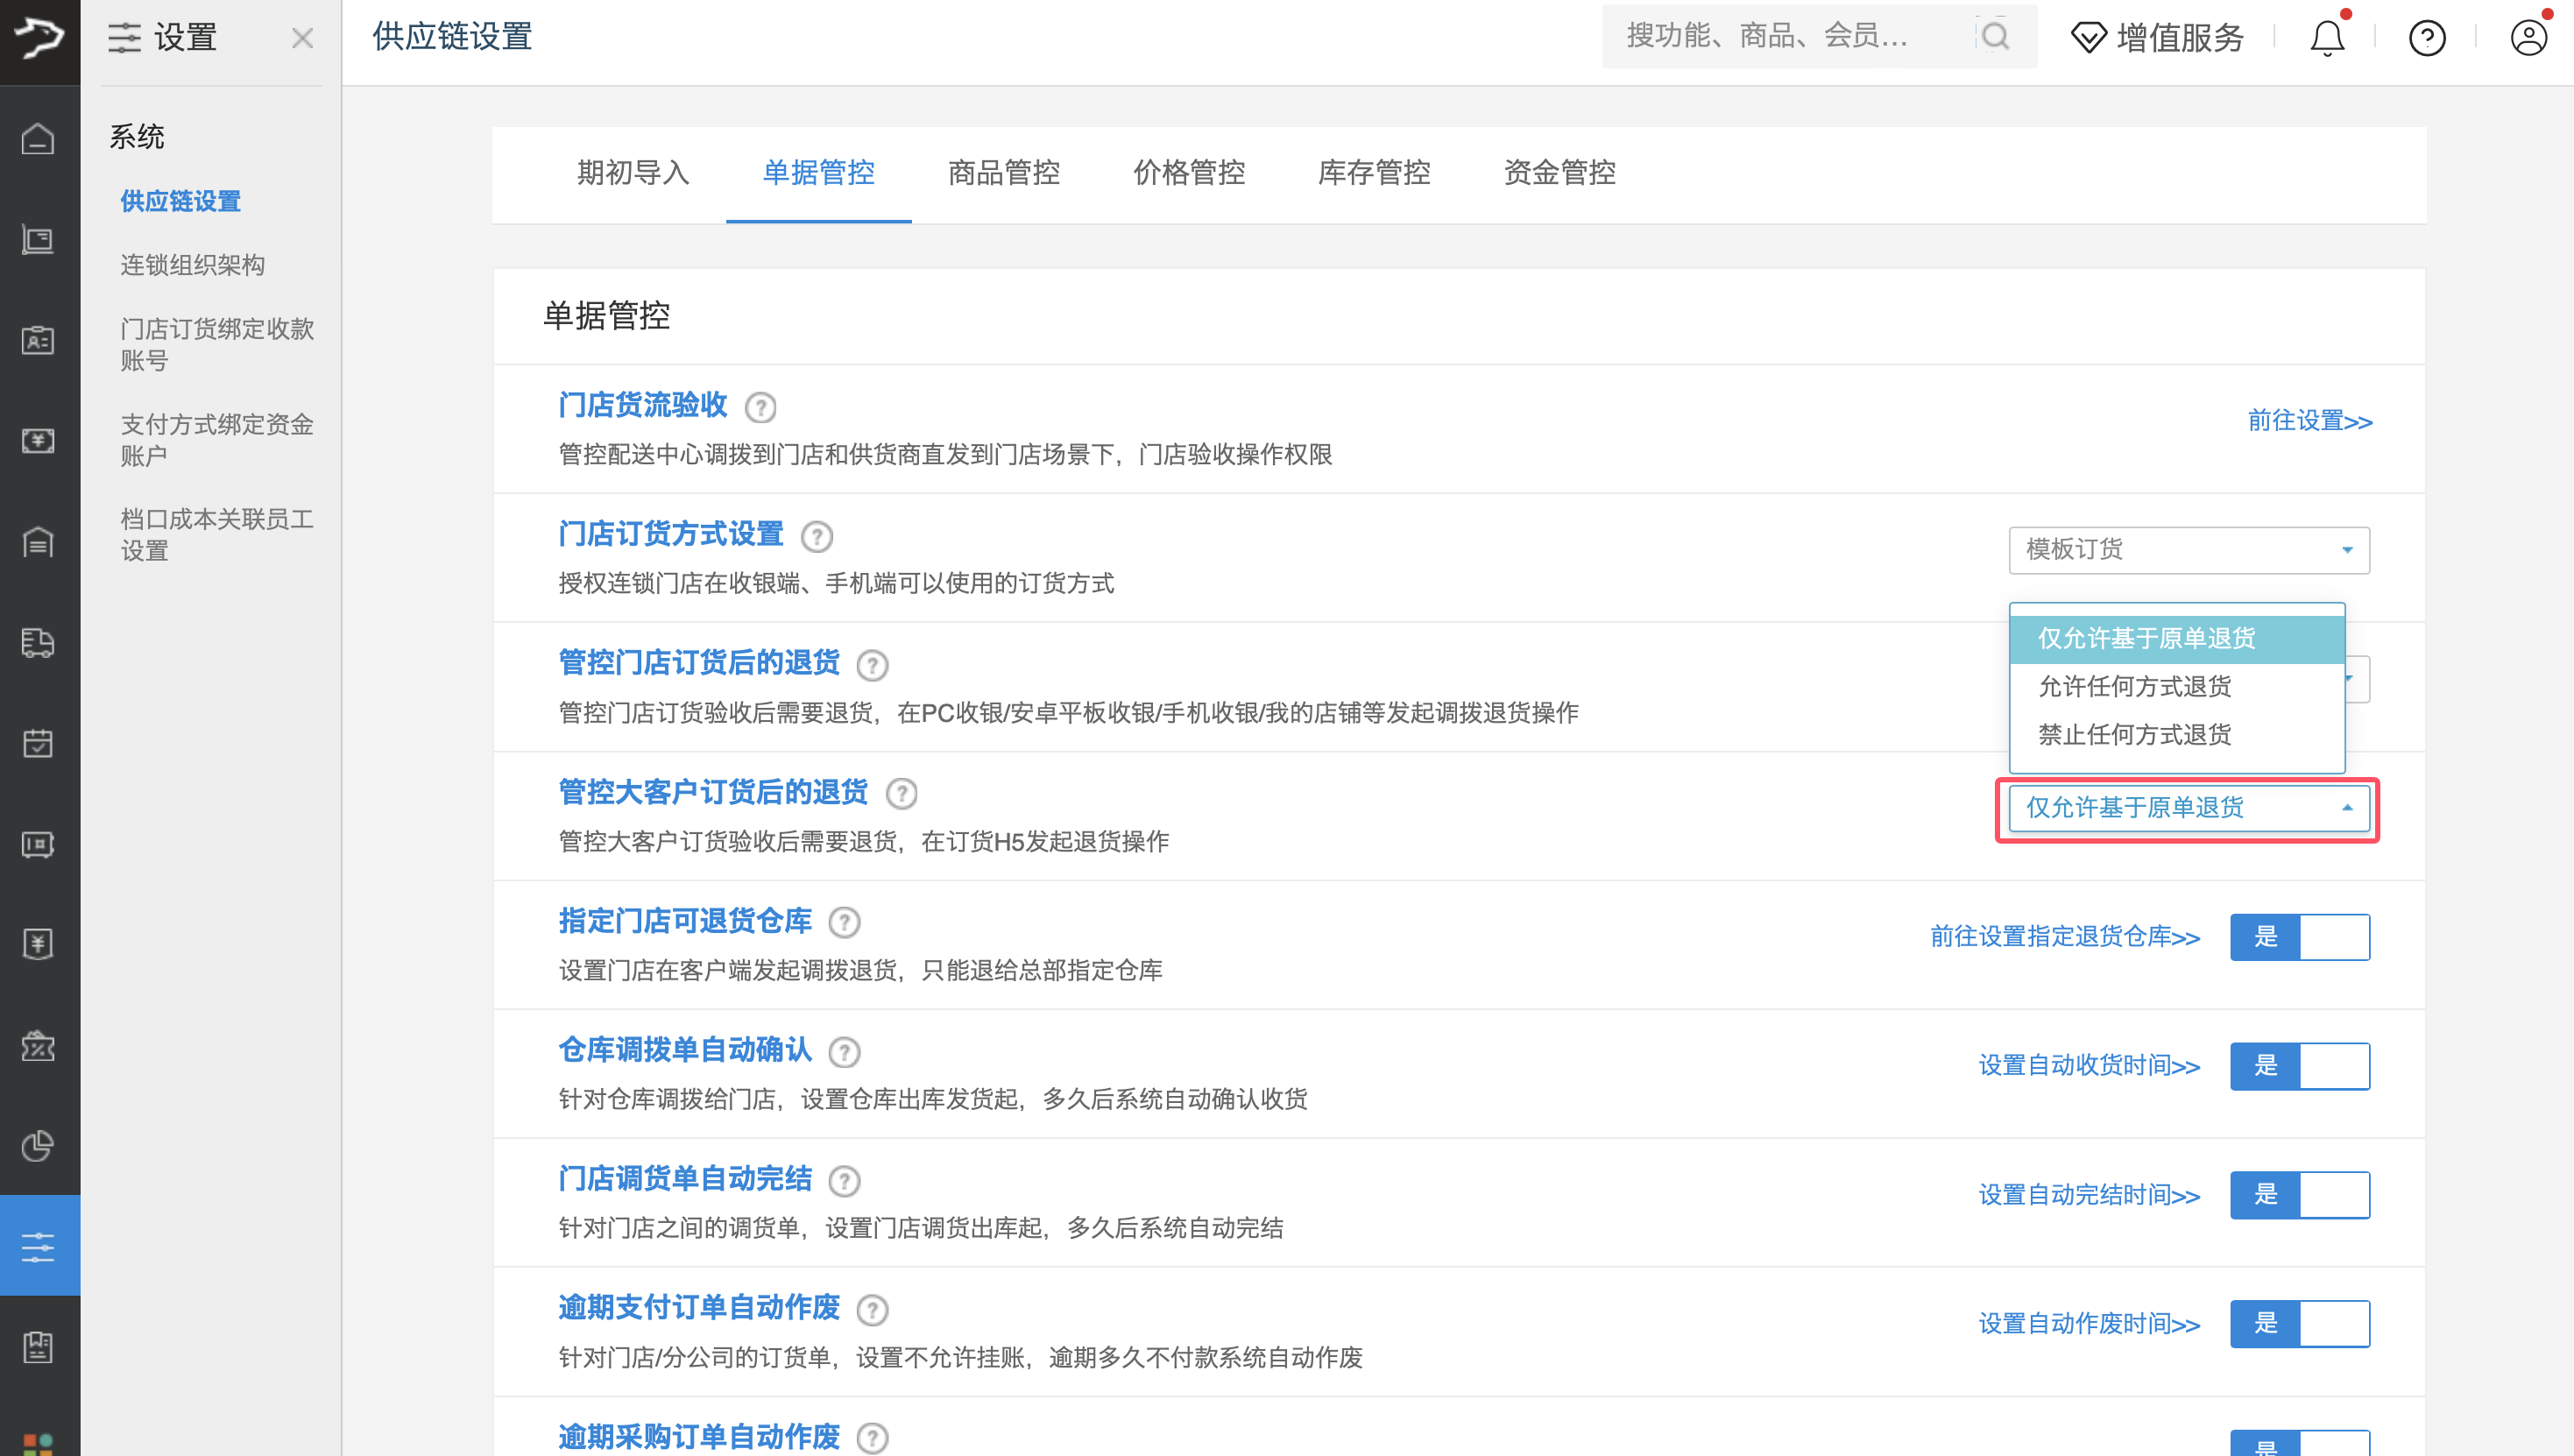This screenshot has height=1456, width=2574.
Task: Click the delivery truck icon in sidebar
Action: point(38,642)
